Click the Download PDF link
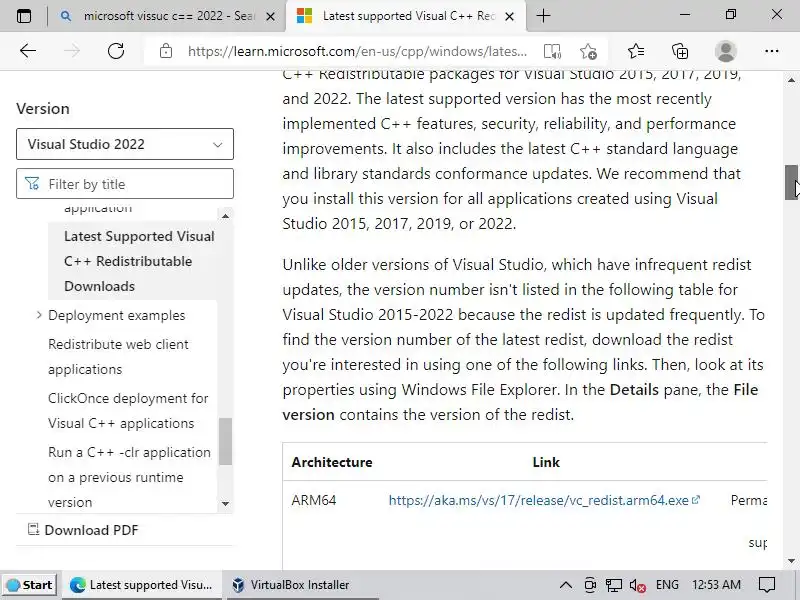Viewport: 800px width, 600px height. 91,530
